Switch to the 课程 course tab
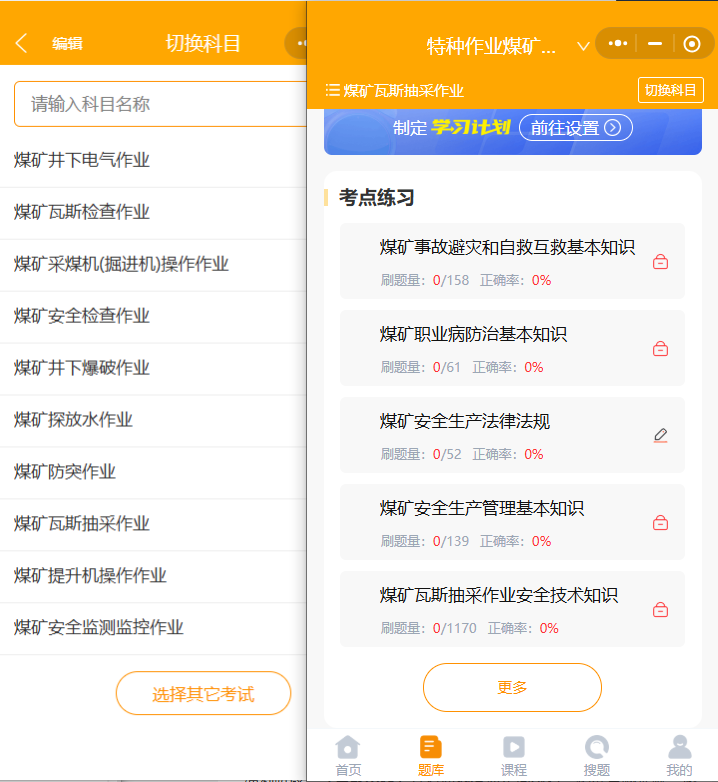 (514, 756)
